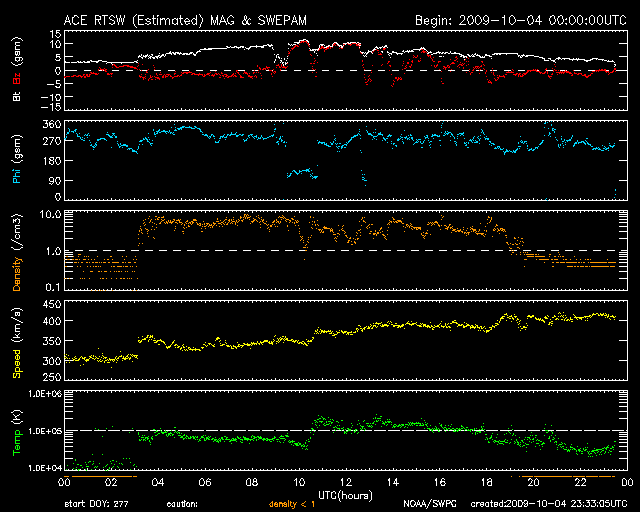Select the "400" tick on Speed axis
The height and width of the screenshot is (512, 640).
52,321
